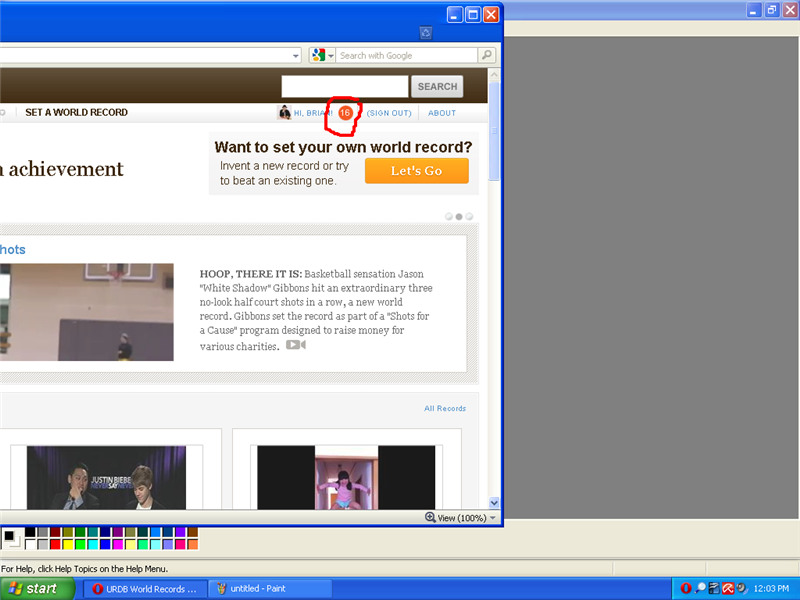Click the scroll up arrow of page scrollbar
This screenshot has height=600, width=800.
click(x=494, y=74)
